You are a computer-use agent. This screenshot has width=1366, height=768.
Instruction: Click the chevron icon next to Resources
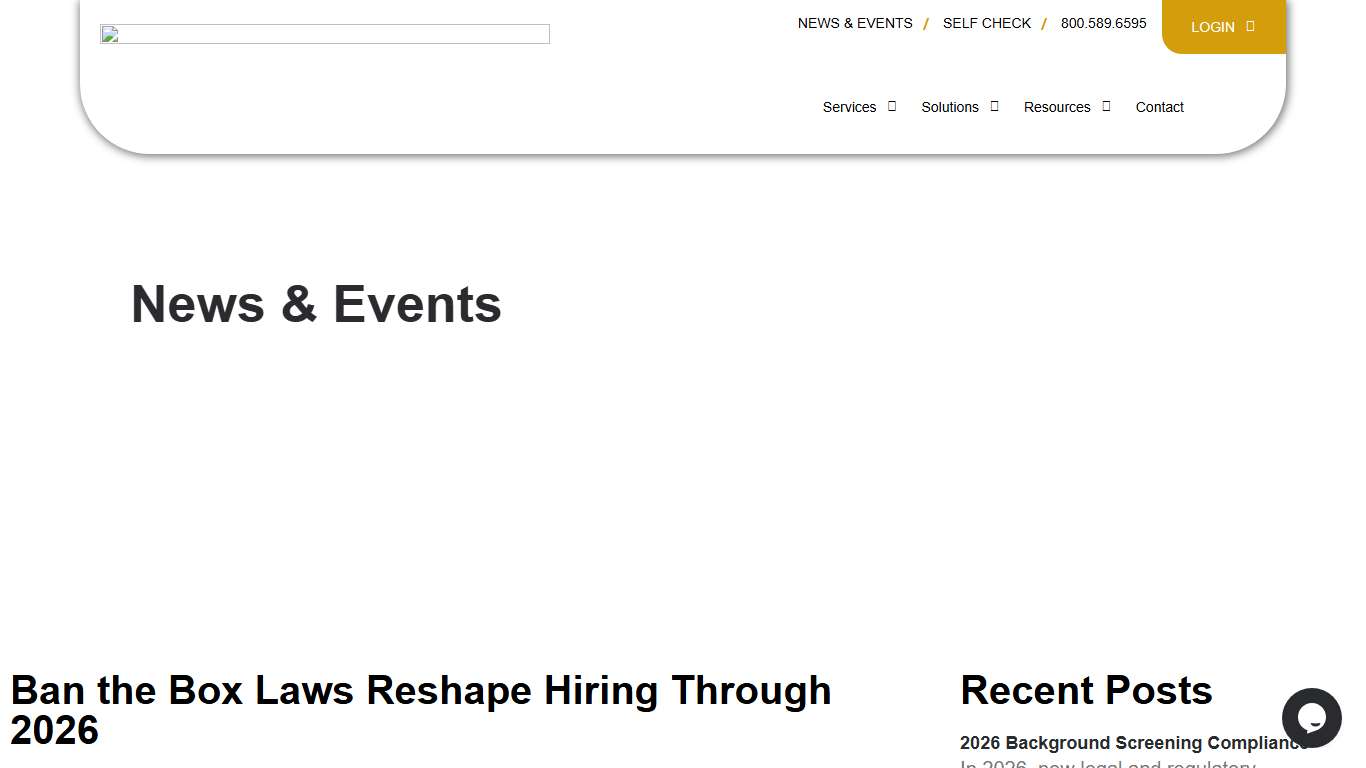[x=1106, y=106]
